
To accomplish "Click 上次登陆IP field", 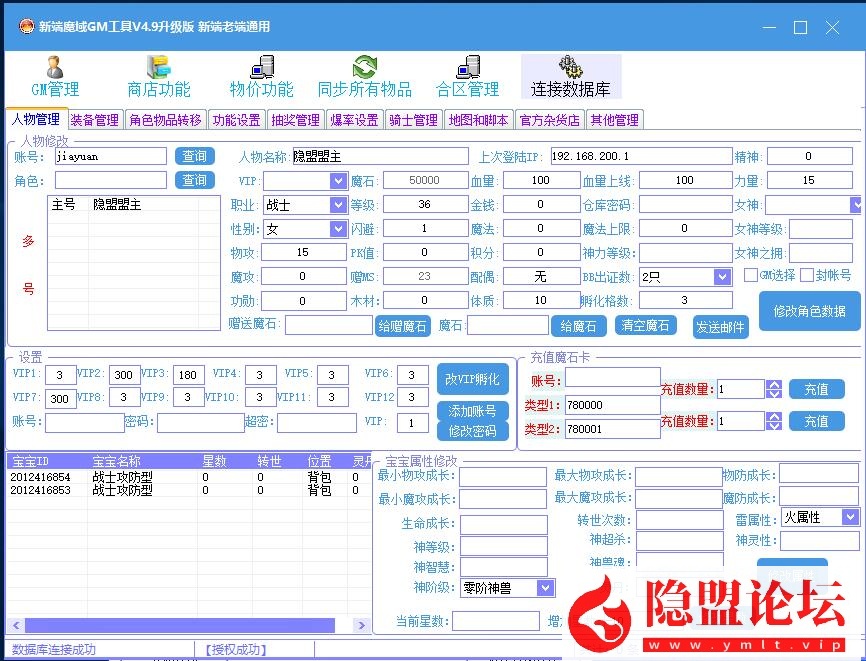I will (x=641, y=156).
